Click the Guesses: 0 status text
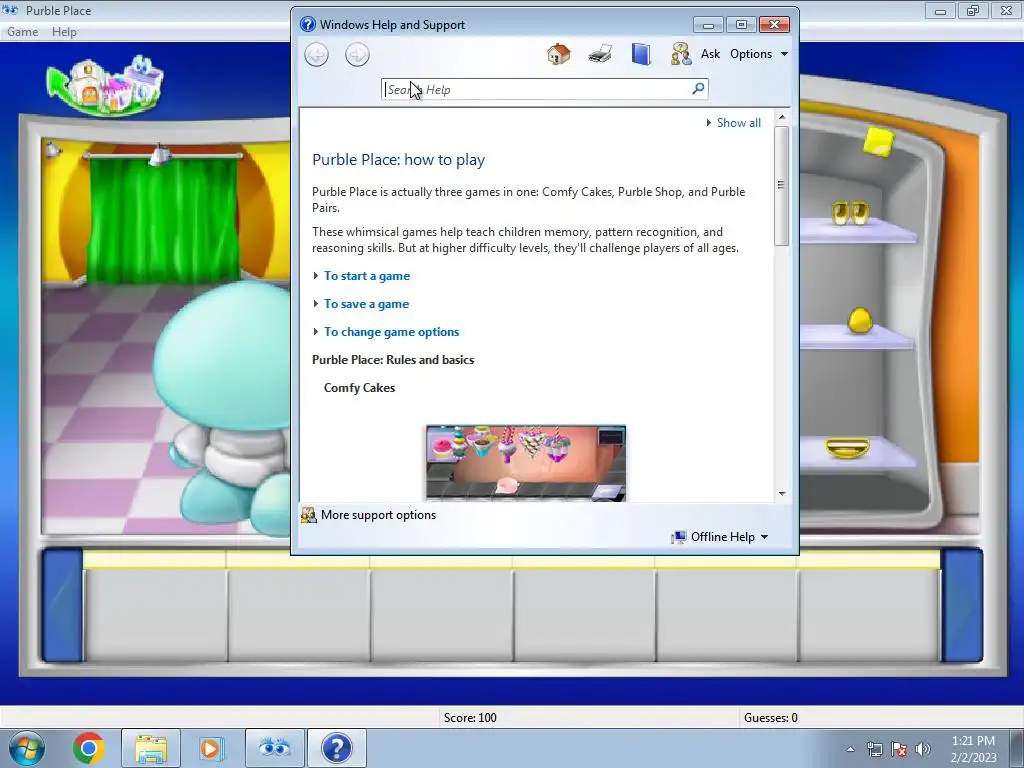The width and height of the screenshot is (1024, 768). pos(771,718)
